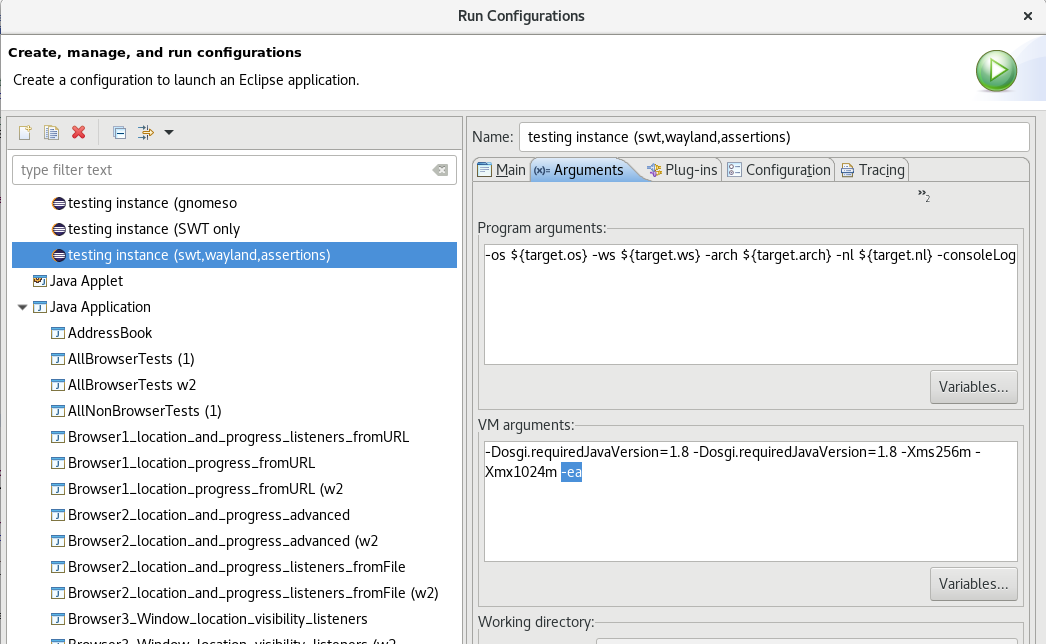Open the Plug-ins tab
Image resolution: width=1046 pixels, height=644 pixels.
(682, 170)
